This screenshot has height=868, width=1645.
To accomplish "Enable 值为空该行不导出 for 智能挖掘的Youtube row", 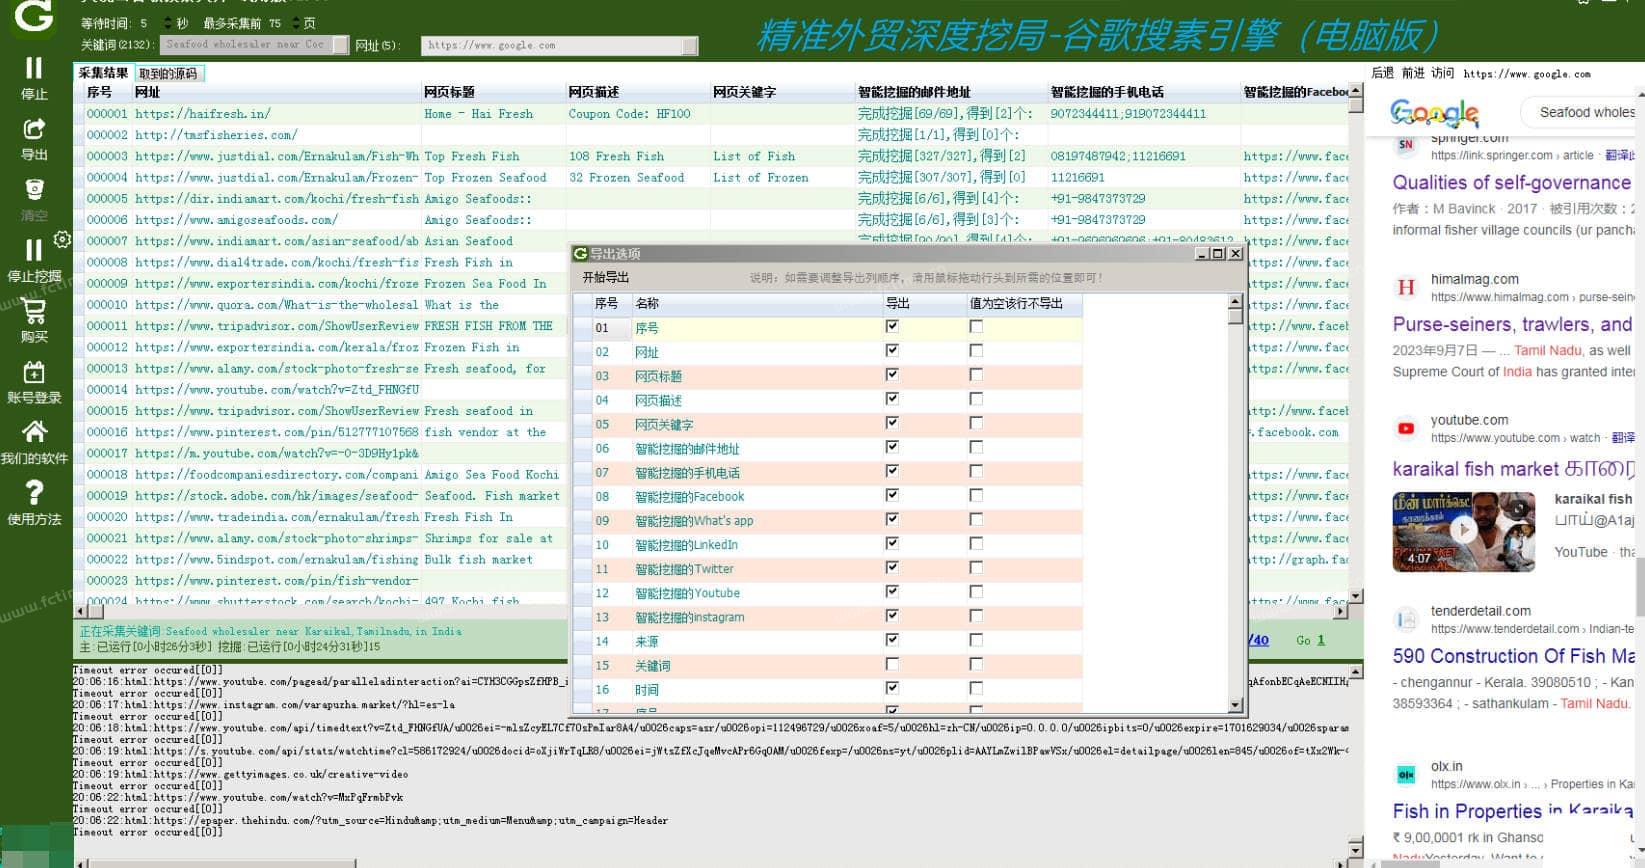I will coord(976,592).
